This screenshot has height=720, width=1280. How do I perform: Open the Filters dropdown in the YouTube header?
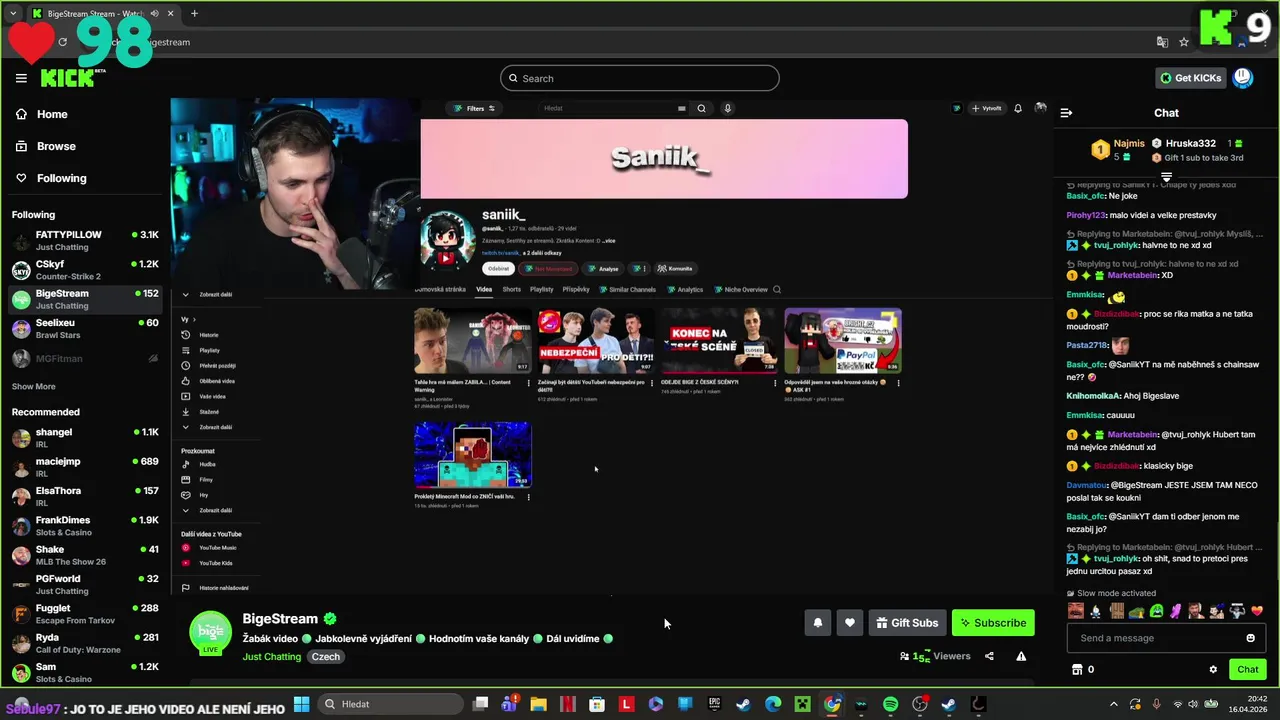475,108
